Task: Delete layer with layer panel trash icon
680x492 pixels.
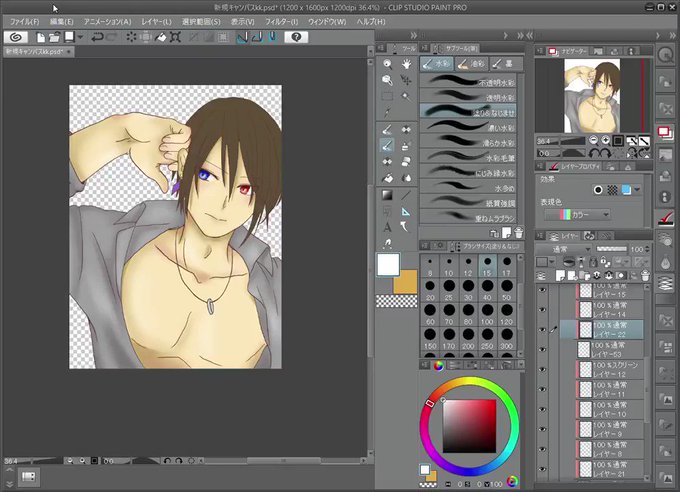Action: point(645,276)
